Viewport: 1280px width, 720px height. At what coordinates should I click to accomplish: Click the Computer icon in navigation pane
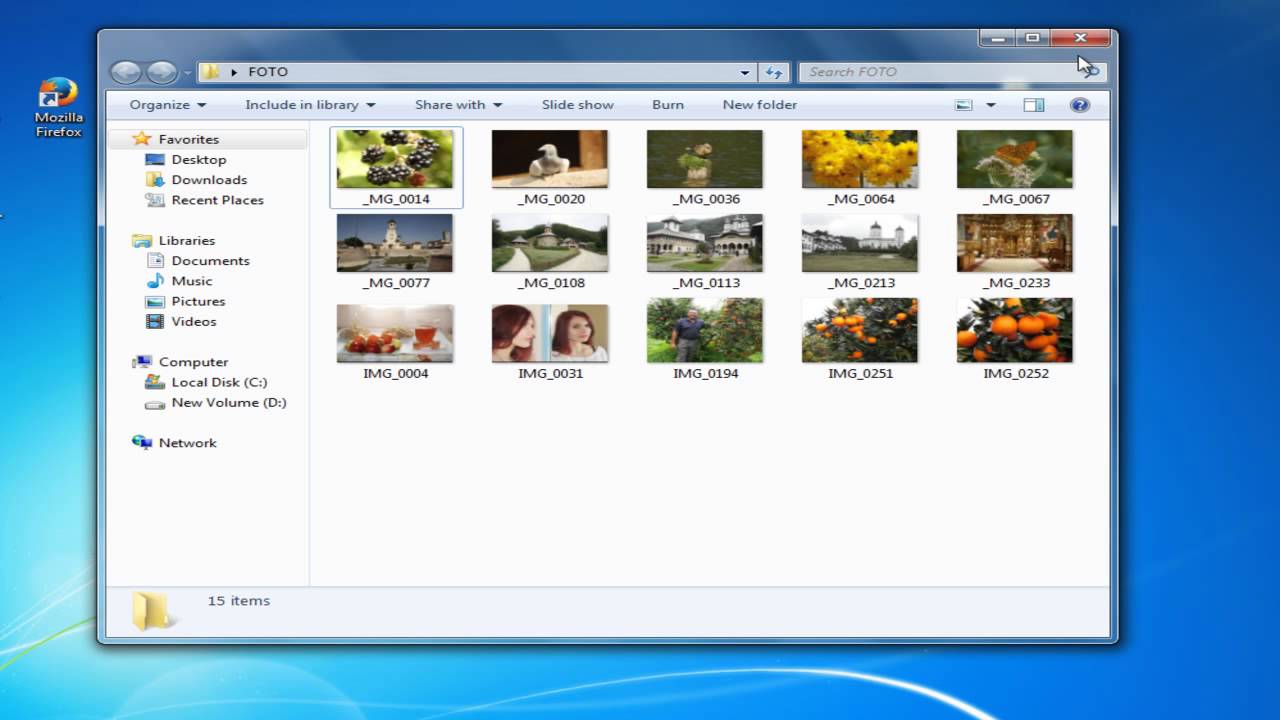[x=142, y=362]
